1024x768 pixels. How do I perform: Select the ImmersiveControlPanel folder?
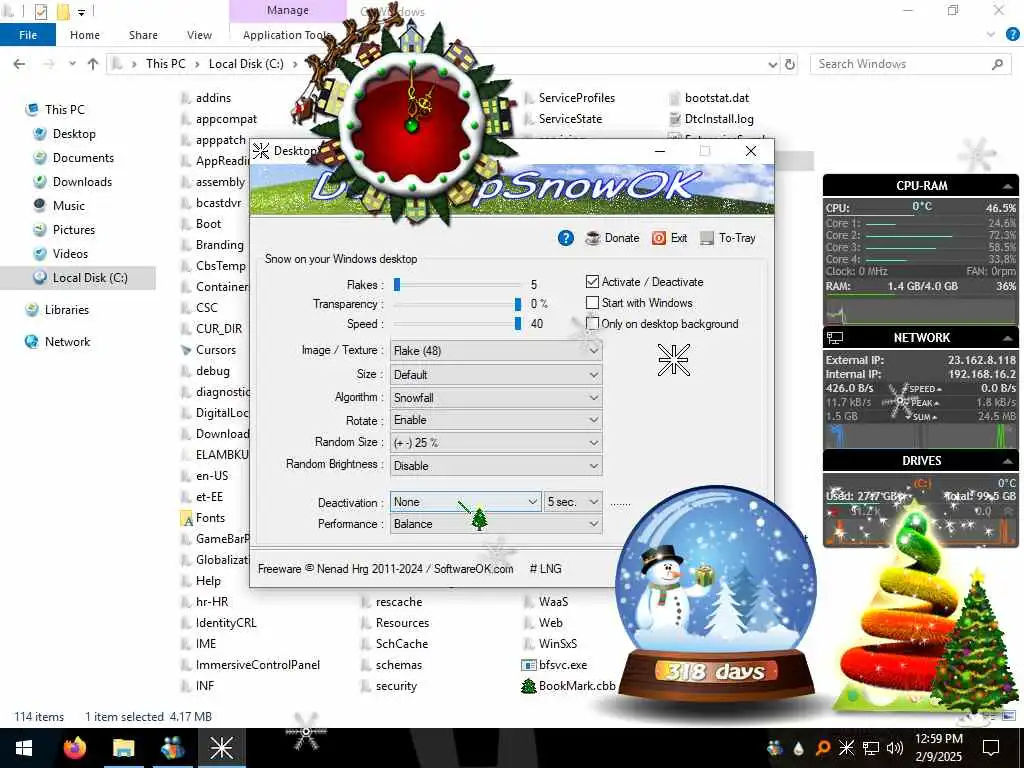coord(258,665)
